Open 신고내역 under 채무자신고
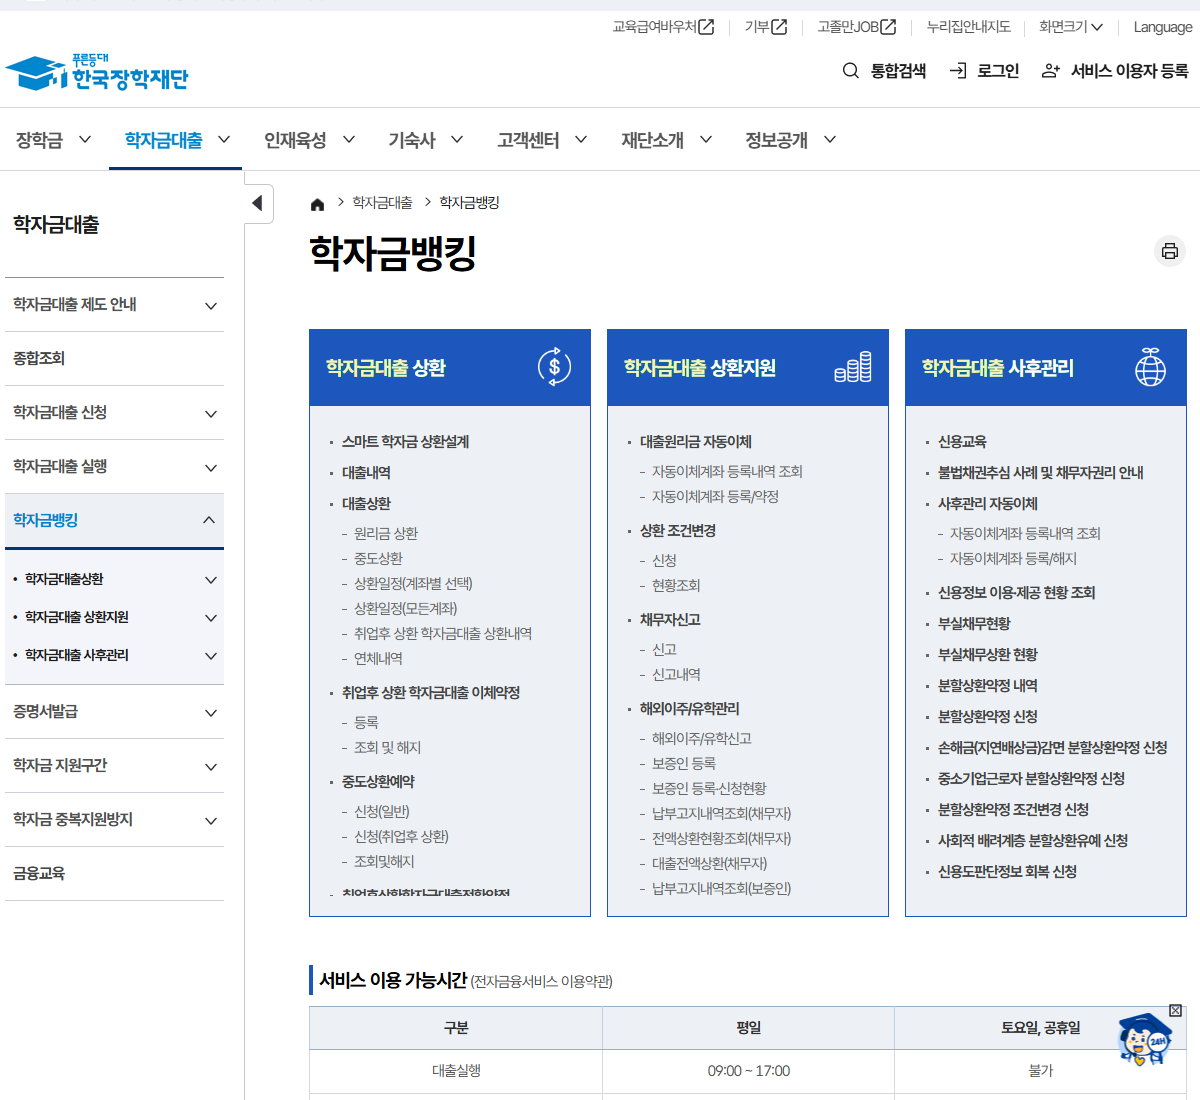The image size is (1200, 1100). [676, 675]
